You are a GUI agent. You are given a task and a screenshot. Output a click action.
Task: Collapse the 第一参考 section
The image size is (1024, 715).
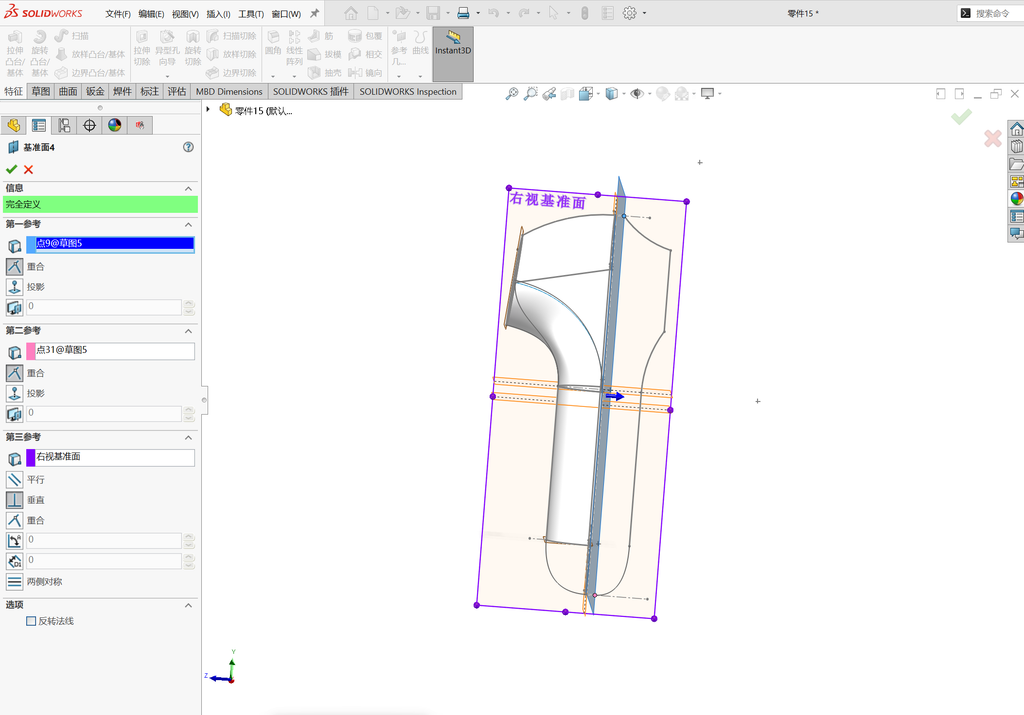[188, 224]
